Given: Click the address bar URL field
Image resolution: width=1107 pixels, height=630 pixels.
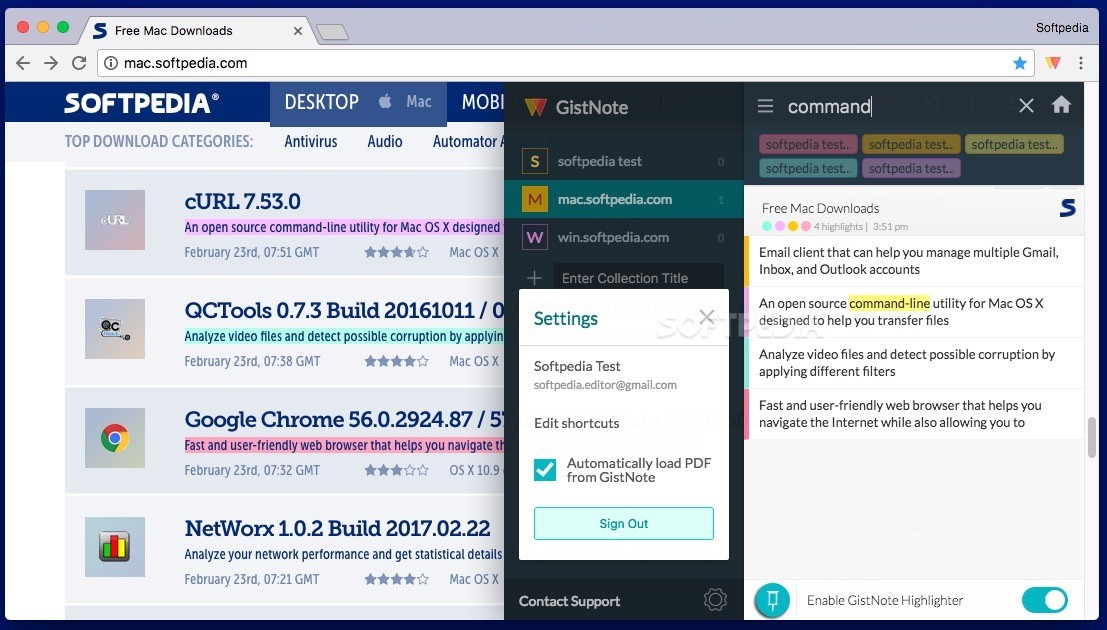Looking at the screenshot, I should click(565, 63).
